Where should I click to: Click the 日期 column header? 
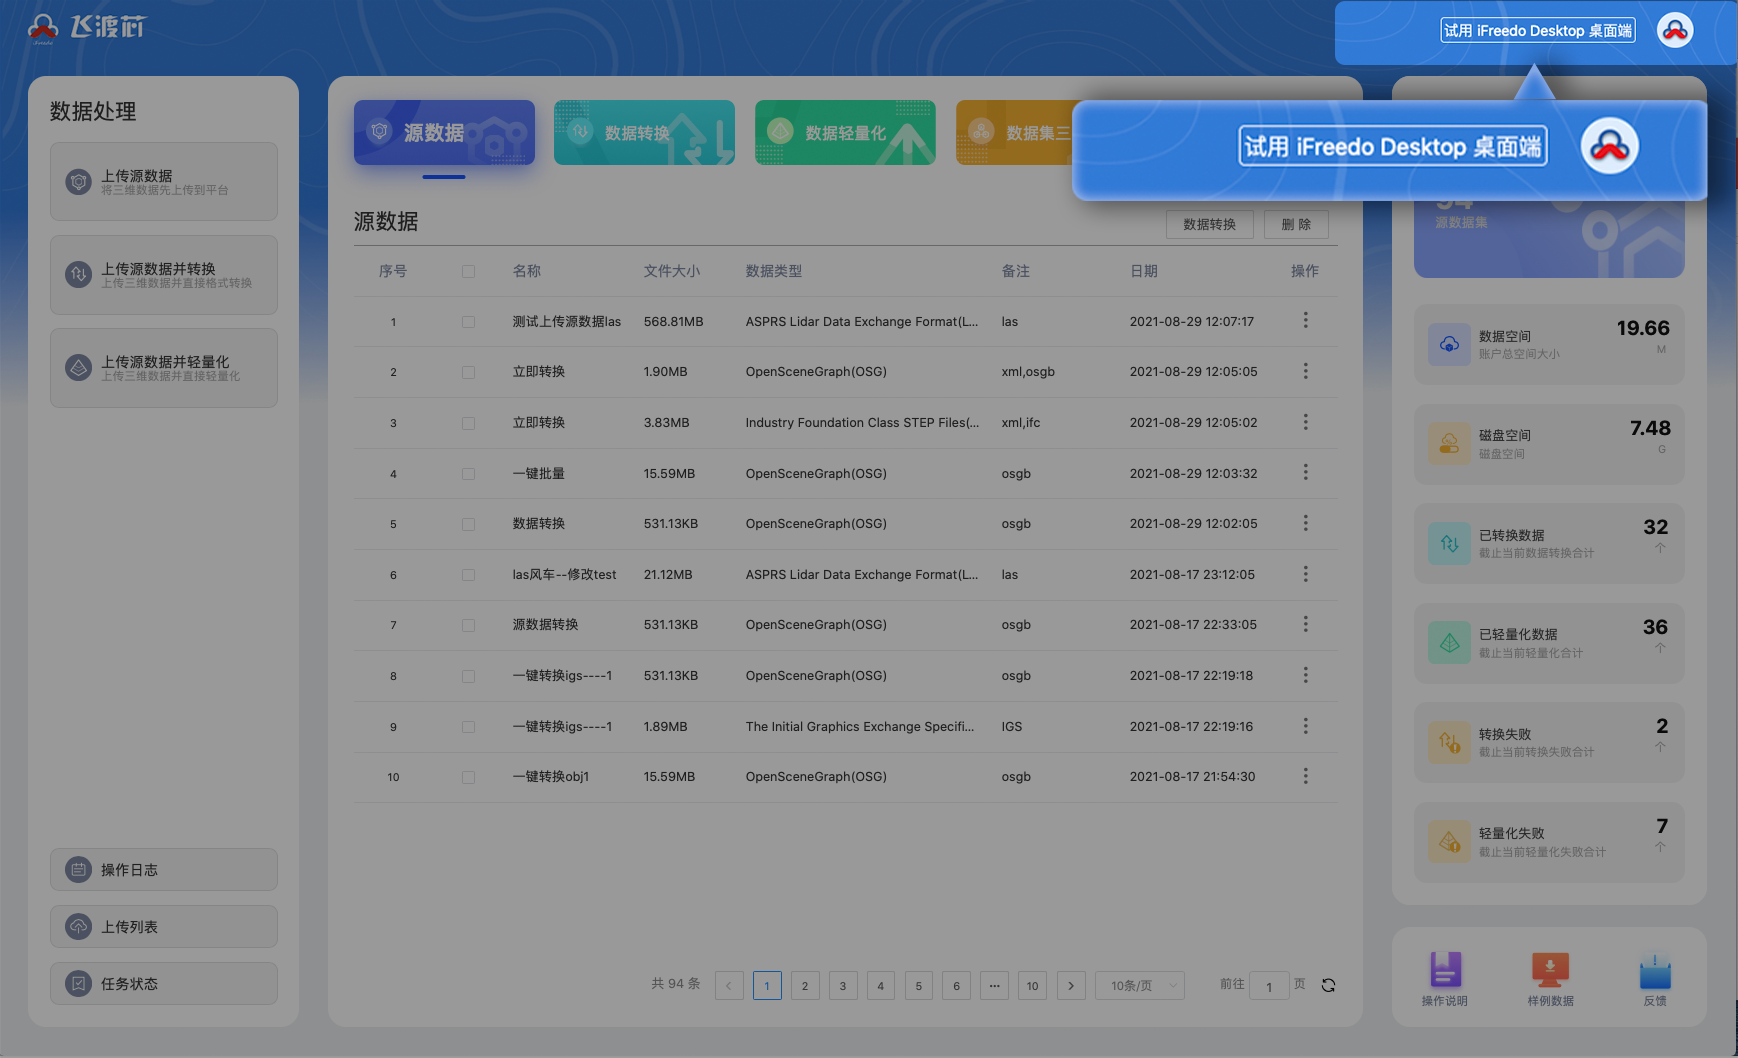click(1144, 271)
